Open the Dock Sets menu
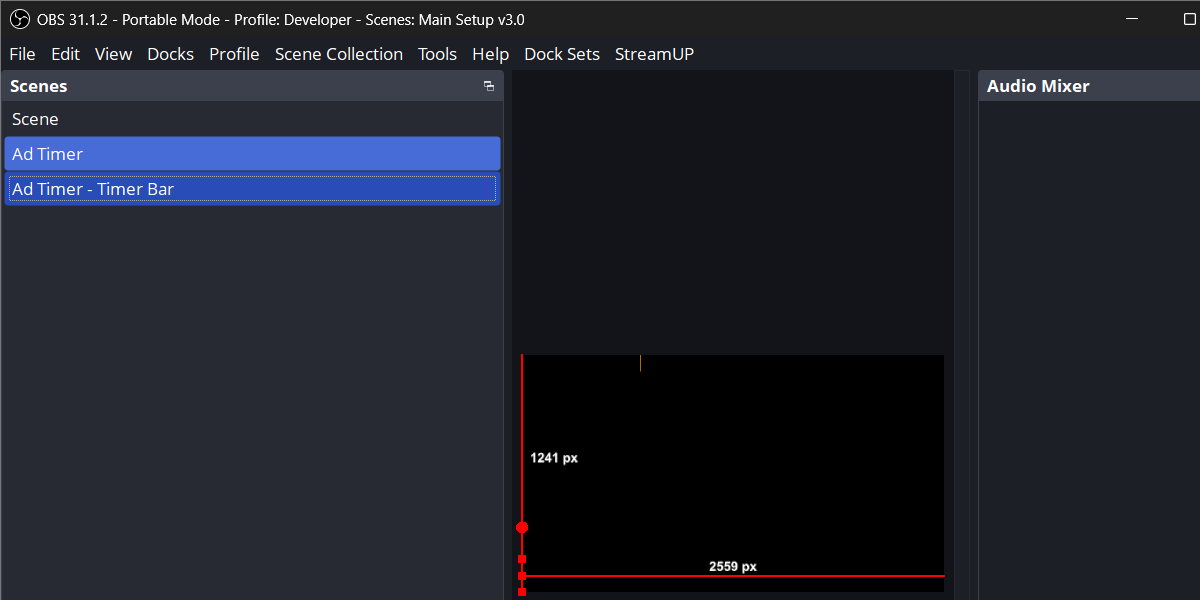The image size is (1200, 600). [561, 54]
